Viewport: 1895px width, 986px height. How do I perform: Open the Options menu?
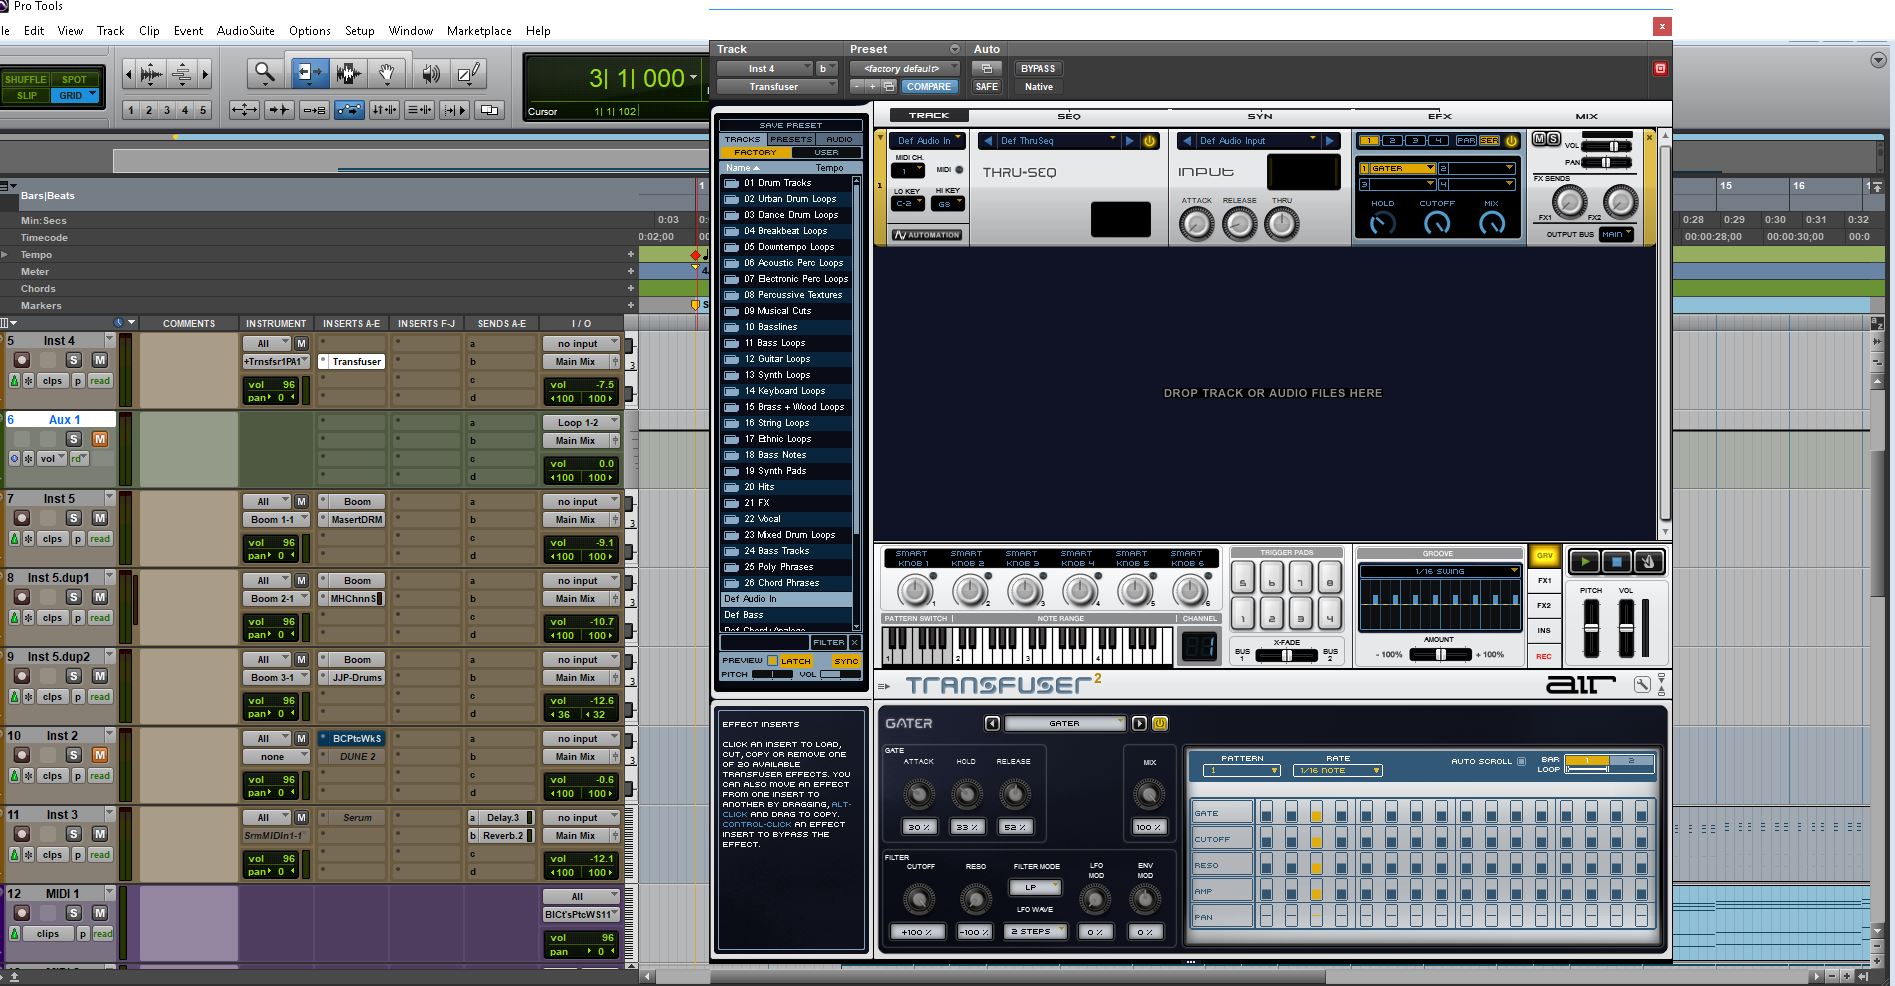tap(310, 31)
